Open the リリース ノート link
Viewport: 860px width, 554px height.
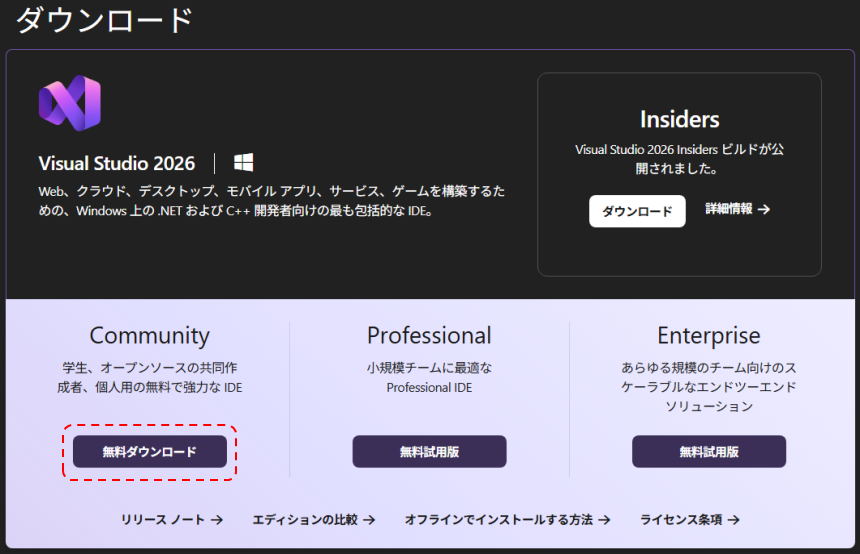tap(171, 520)
